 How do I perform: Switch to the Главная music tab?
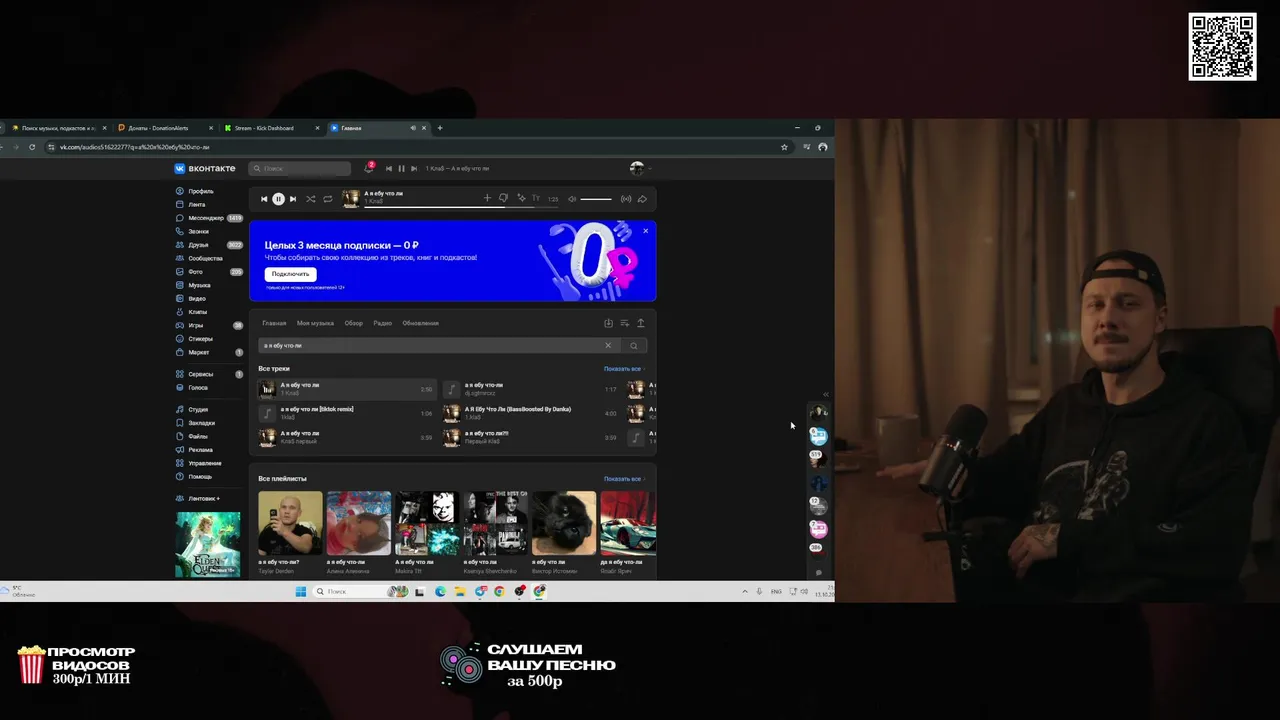[274, 323]
